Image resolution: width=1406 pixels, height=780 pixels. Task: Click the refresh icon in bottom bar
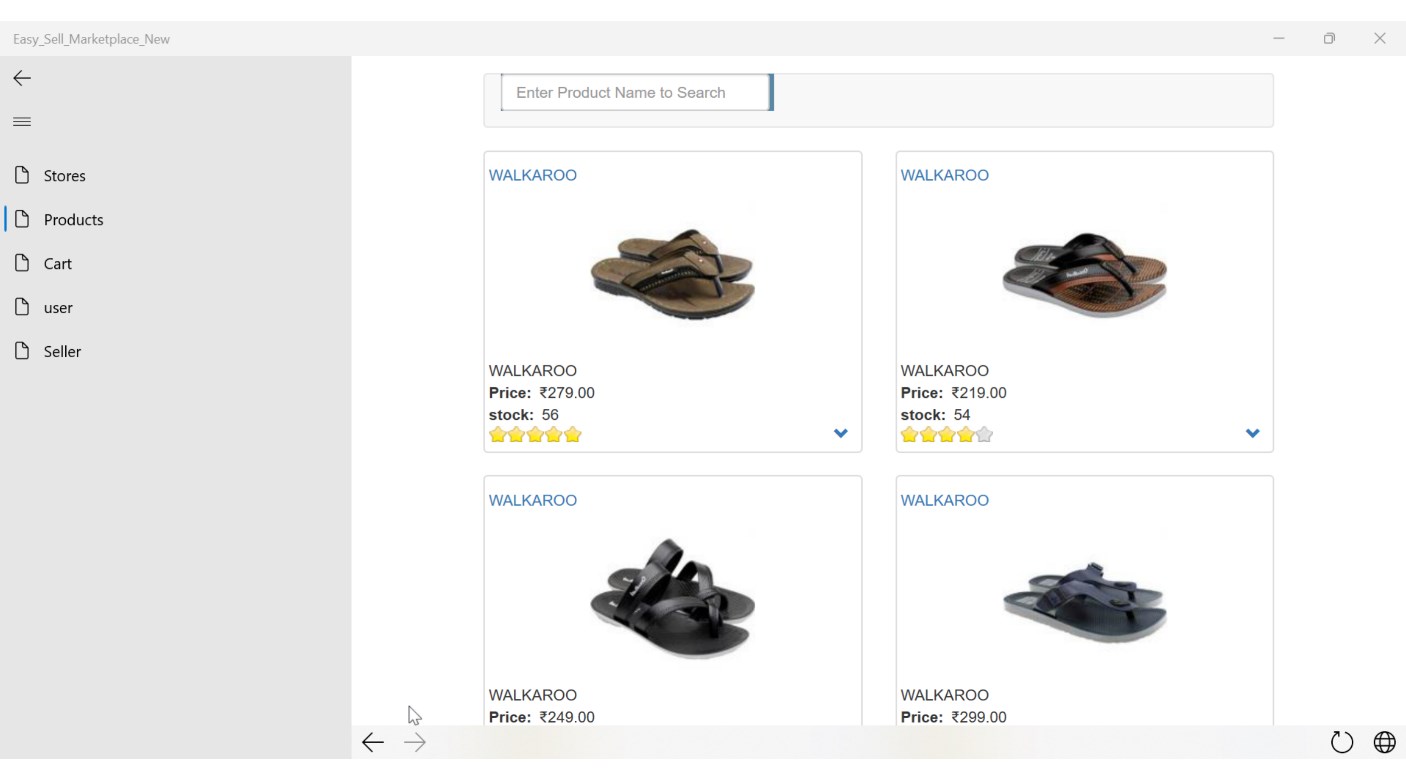[1341, 742]
